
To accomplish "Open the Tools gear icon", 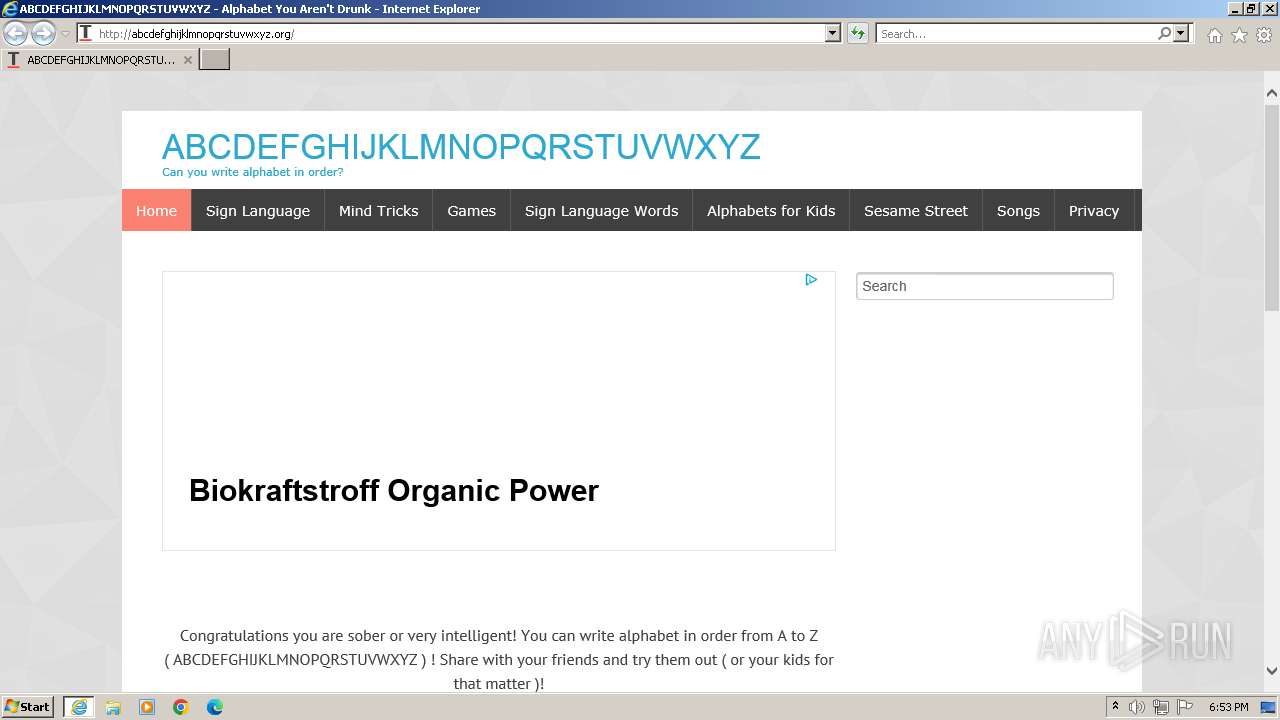I will click(1264, 35).
